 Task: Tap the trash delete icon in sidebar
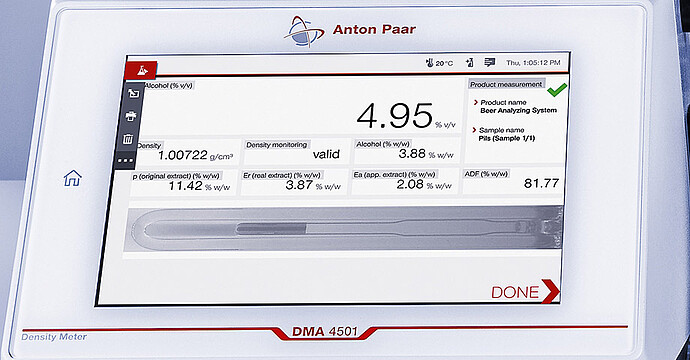(x=128, y=140)
